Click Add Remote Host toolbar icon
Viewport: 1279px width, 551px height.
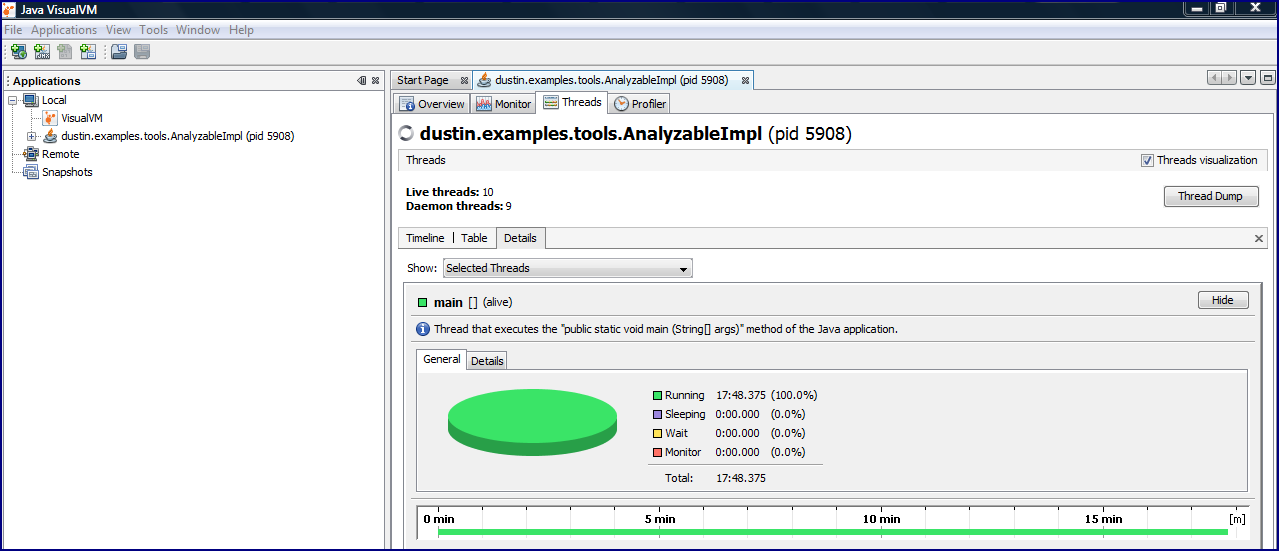pos(19,52)
